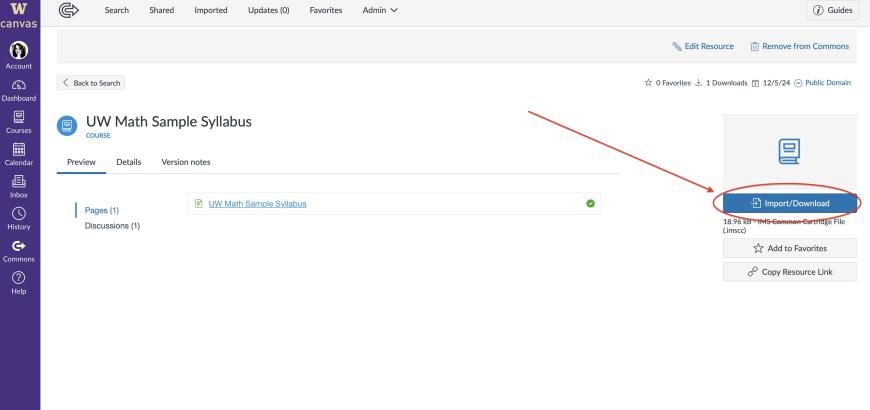This screenshot has height=410, width=870.
Task: Click the page icon beside syllabus link
Action: point(199,204)
